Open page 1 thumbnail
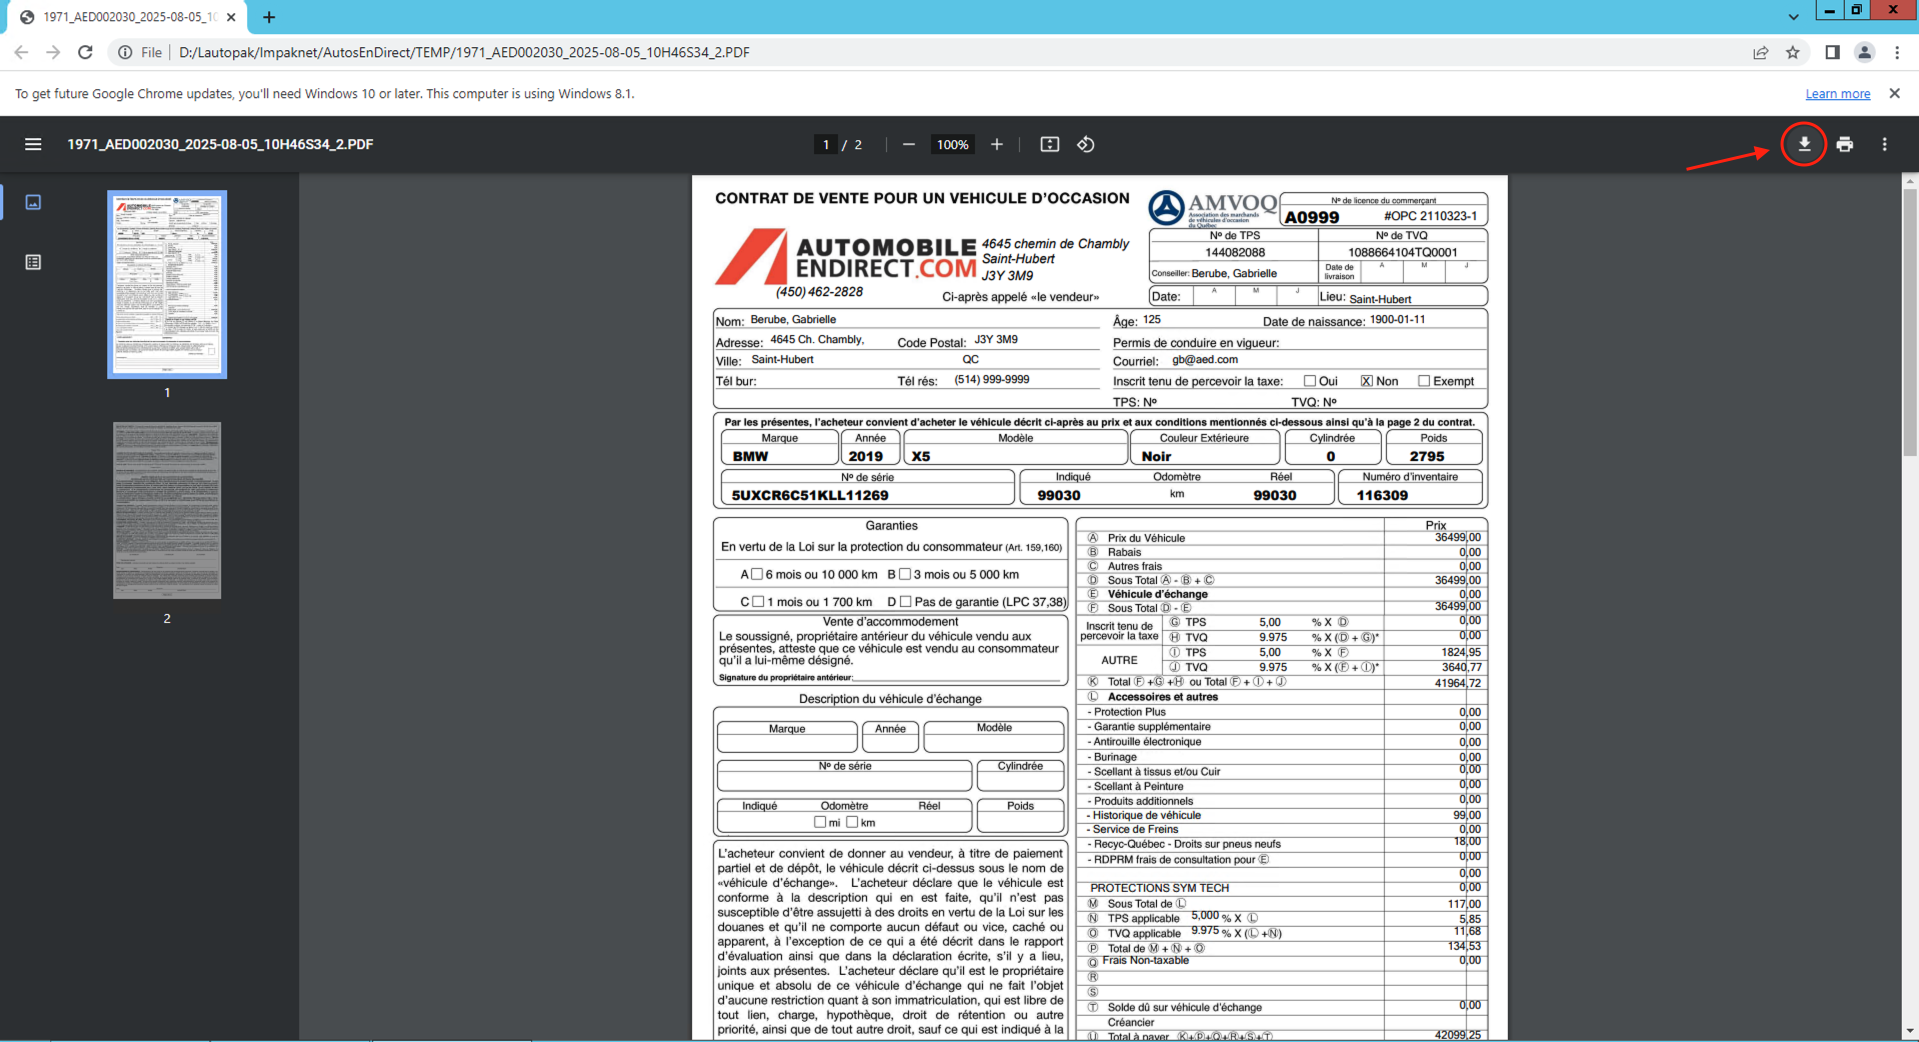 click(167, 285)
